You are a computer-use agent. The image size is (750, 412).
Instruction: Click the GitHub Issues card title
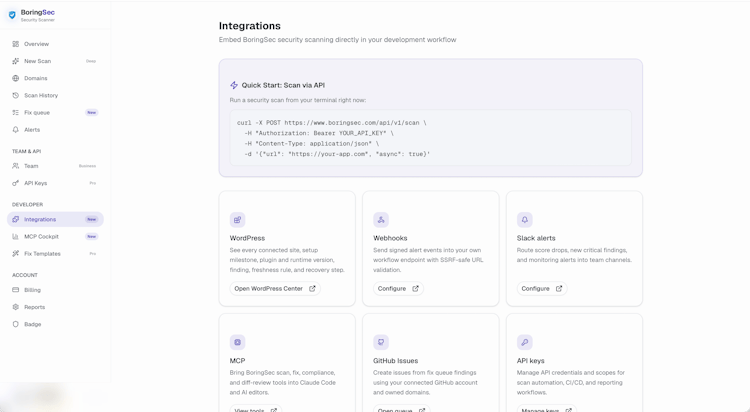396,361
